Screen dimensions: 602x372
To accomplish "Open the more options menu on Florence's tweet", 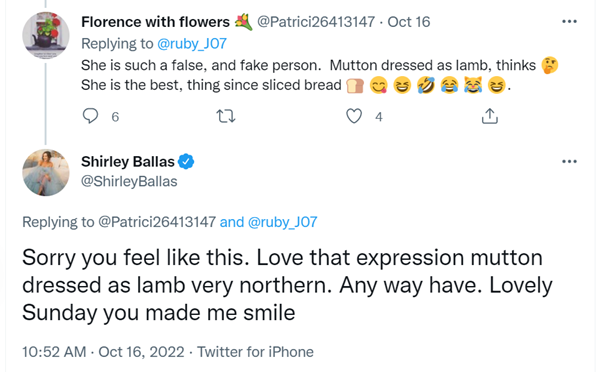I will coord(569,21).
